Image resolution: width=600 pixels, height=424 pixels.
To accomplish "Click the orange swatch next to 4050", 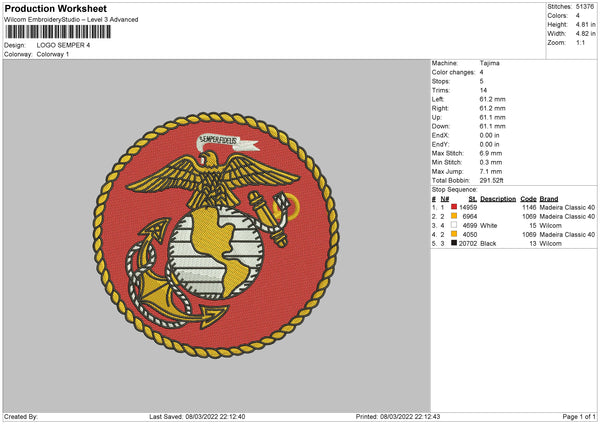I will (454, 234).
